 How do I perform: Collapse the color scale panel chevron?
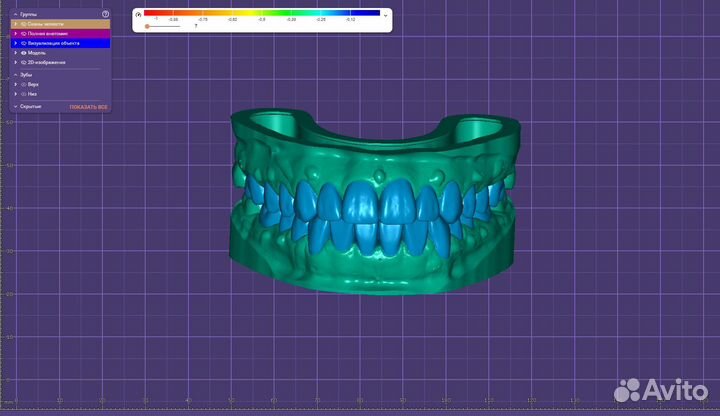(x=386, y=15)
